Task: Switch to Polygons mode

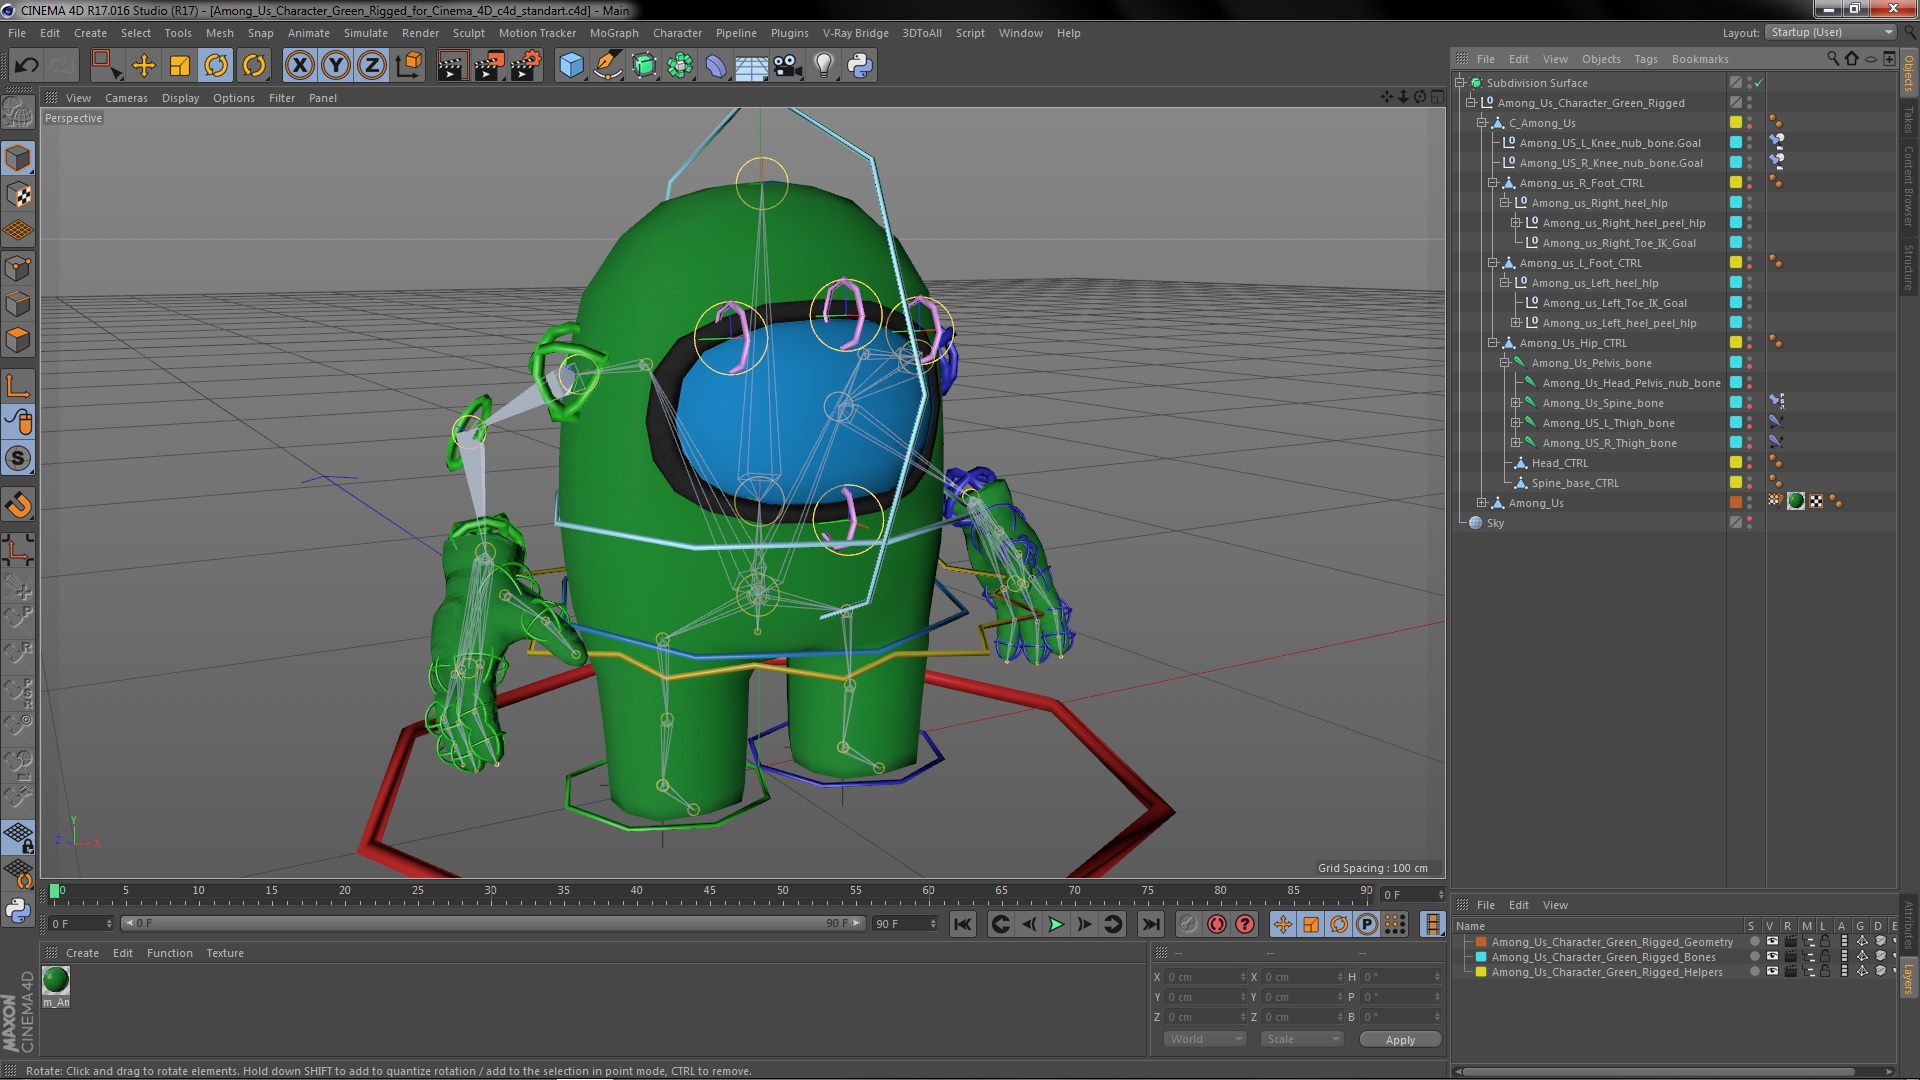Action: click(x=18, y=340)
